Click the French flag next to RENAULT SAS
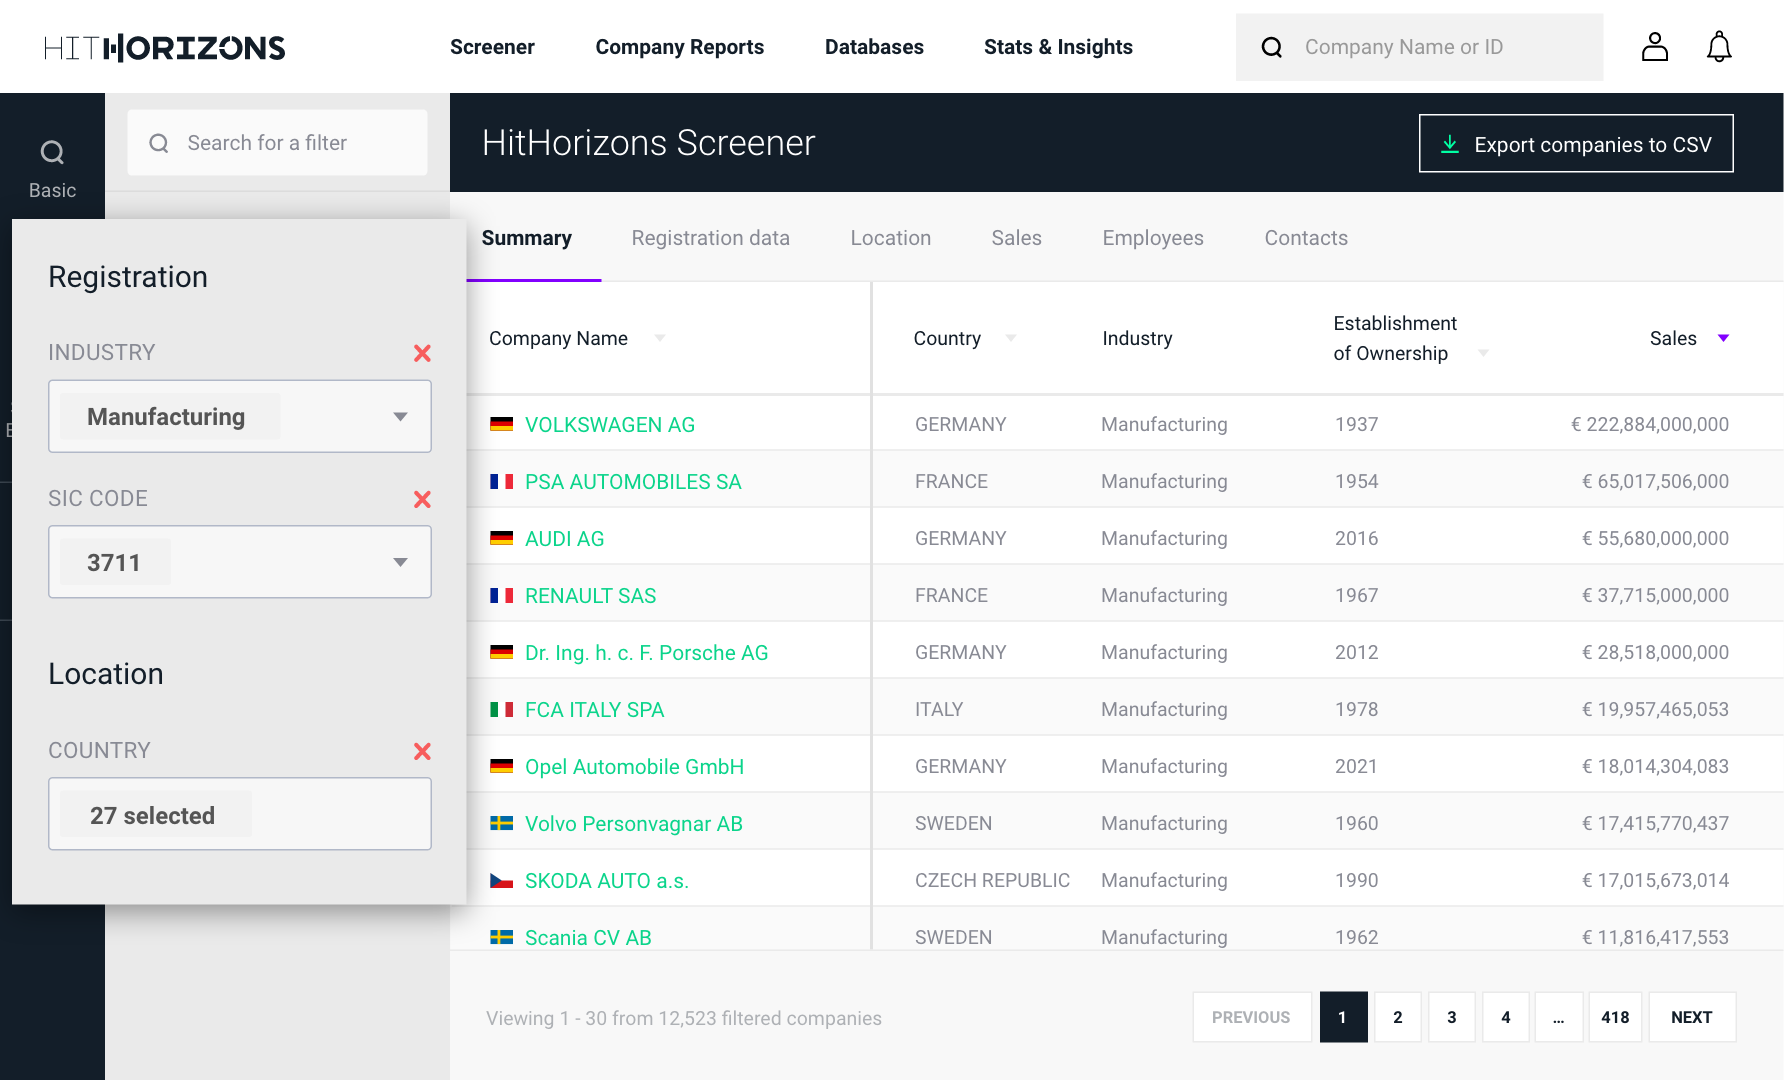Viewport: 1784px width, 1080px height. (x=501, y=595)
